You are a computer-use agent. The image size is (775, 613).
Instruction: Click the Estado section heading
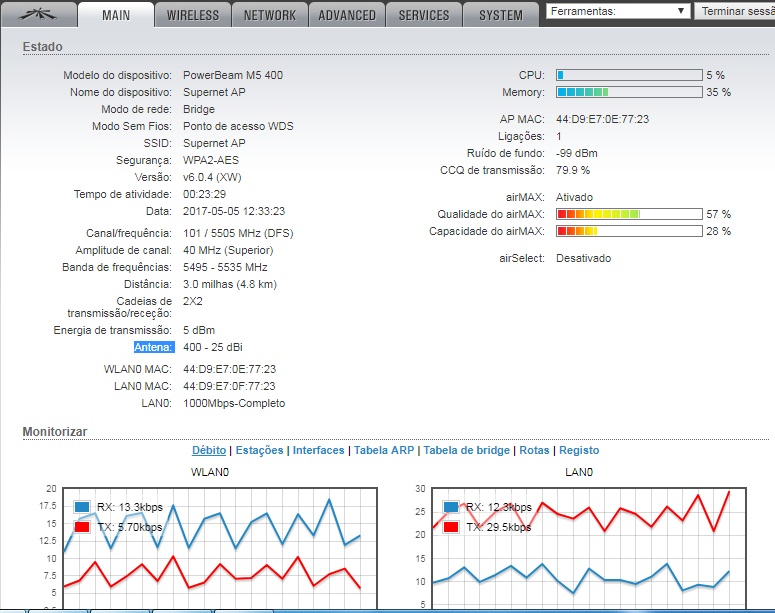pyautogui.click(x=43, y=47)
